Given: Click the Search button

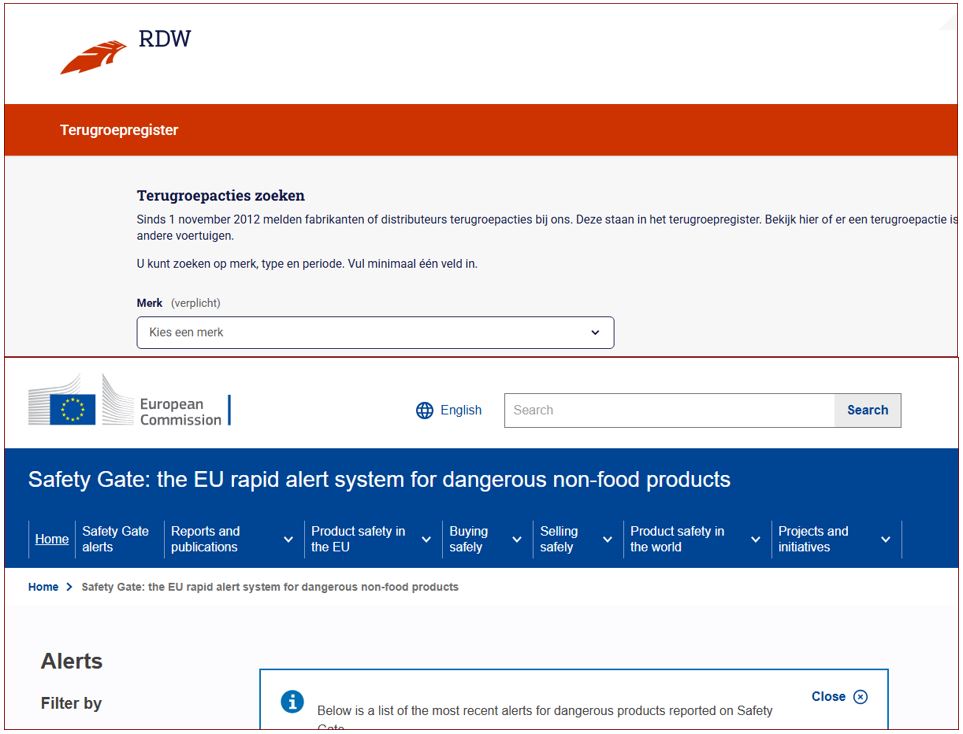Looking at the screenshot, I should [x=867, y=410].
